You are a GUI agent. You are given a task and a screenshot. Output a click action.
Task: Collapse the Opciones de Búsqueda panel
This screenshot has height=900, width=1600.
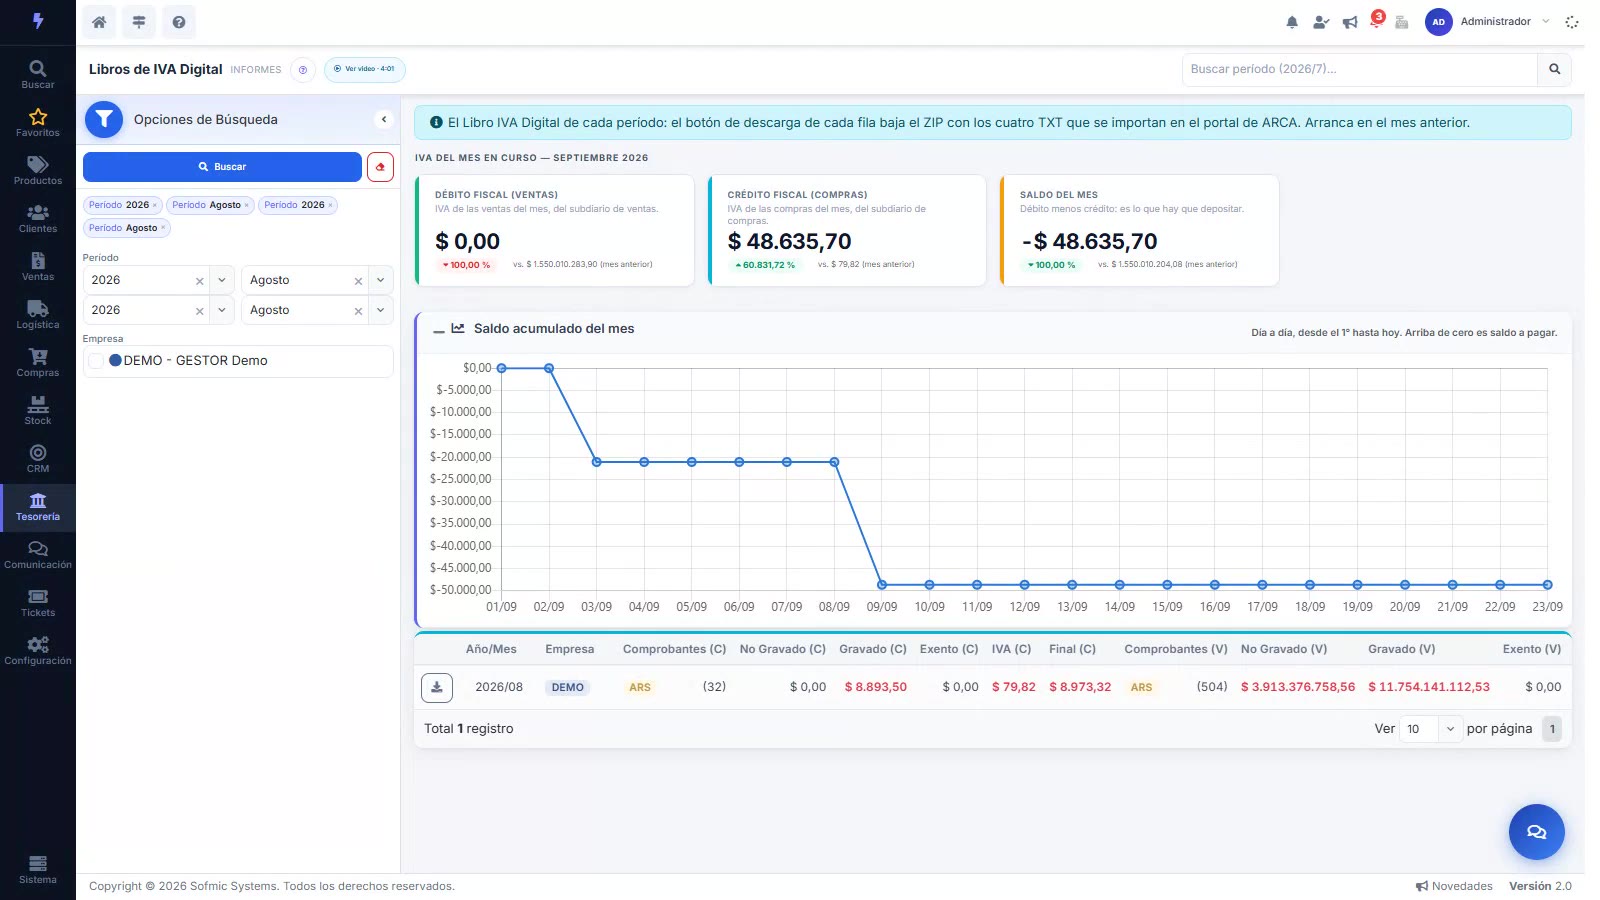[x=384, y=119]
